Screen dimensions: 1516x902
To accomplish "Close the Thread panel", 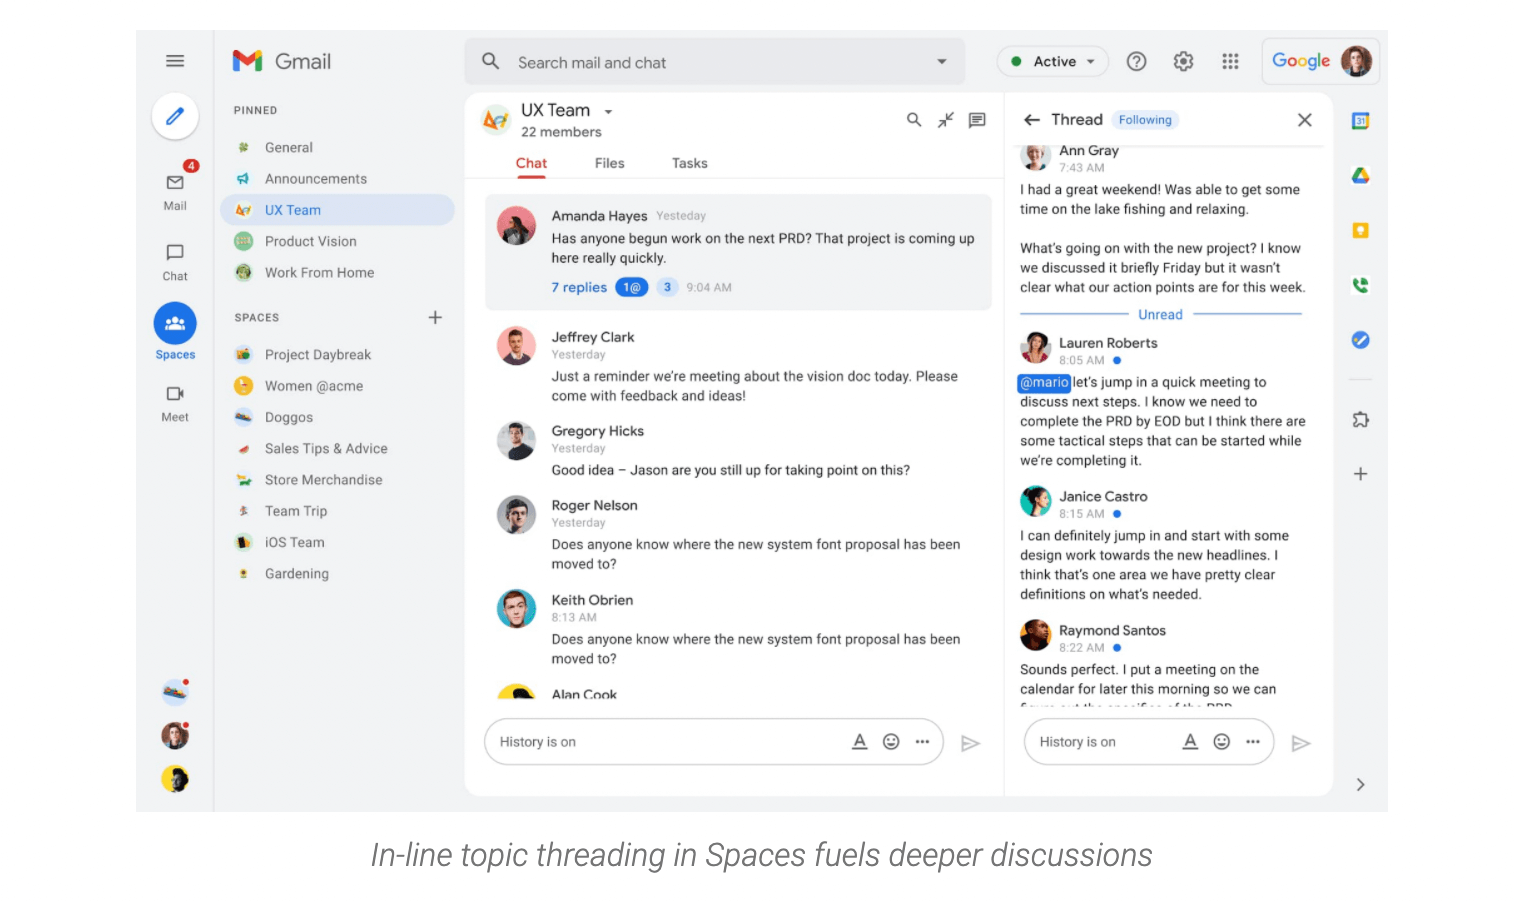I will (x=1304, y=120).
